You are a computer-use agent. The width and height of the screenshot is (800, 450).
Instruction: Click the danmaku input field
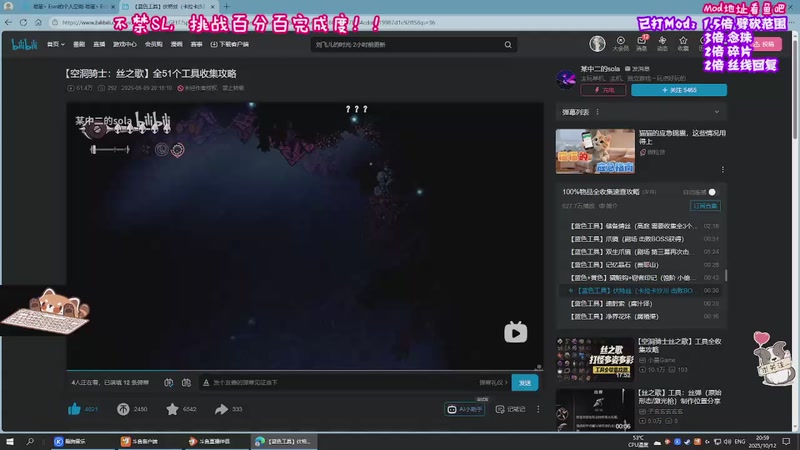[339, 383]
